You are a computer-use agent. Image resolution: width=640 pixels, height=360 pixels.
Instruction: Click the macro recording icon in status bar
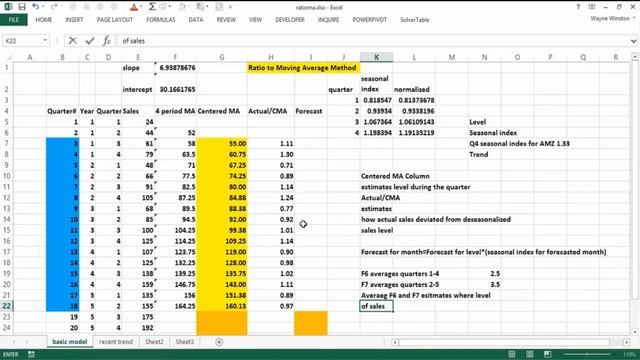(31, 354)
